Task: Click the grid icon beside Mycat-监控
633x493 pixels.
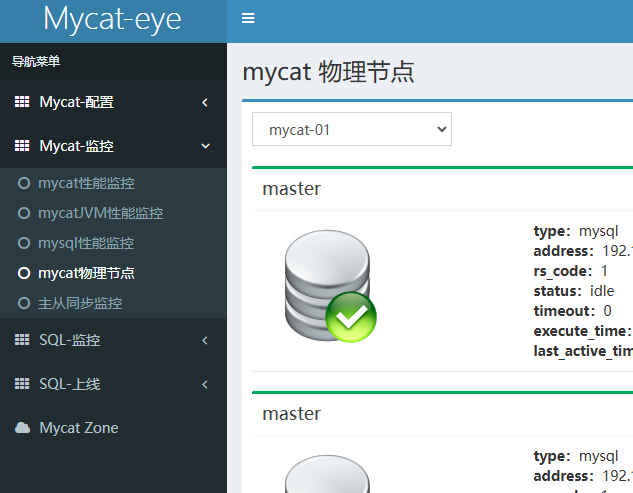Action: 22,146
